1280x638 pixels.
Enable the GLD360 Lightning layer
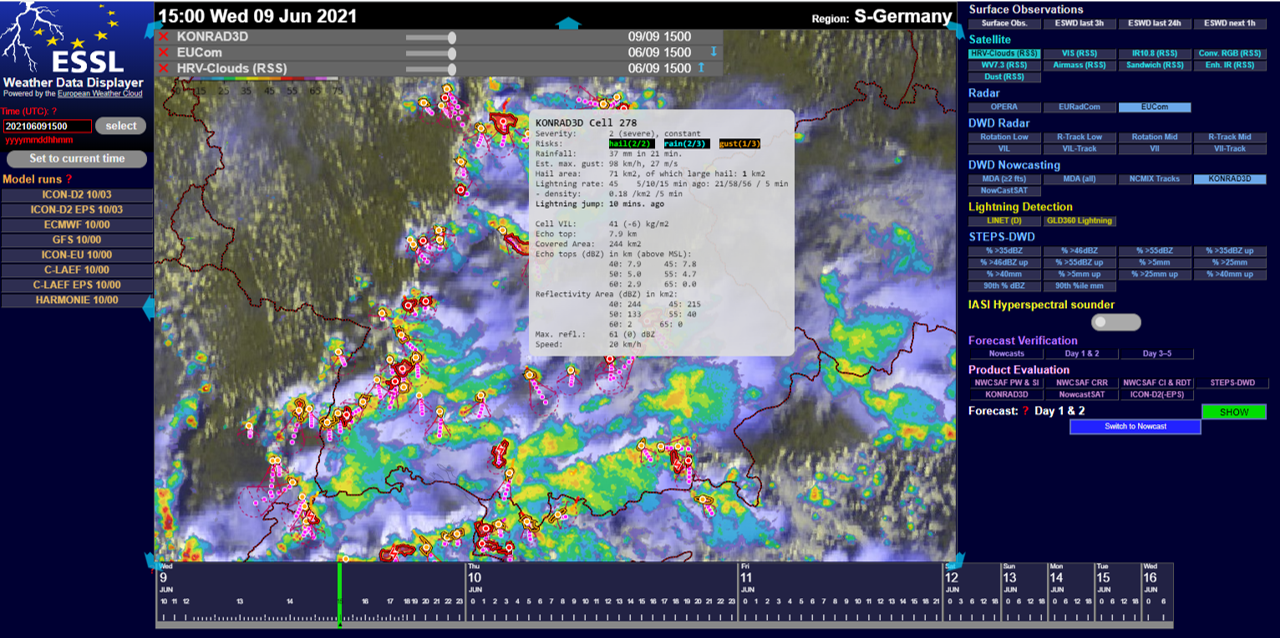[x=1079, y=221]
